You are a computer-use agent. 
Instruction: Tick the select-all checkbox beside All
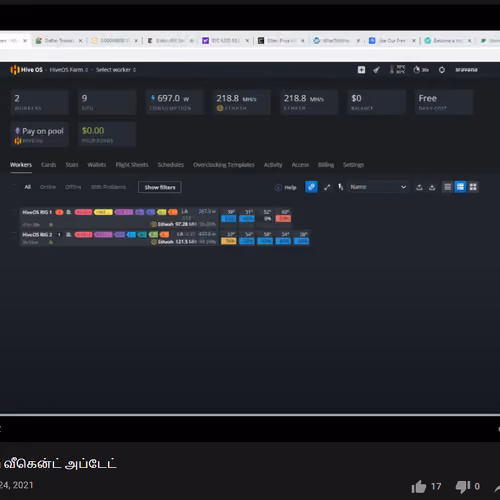(14, 186)
